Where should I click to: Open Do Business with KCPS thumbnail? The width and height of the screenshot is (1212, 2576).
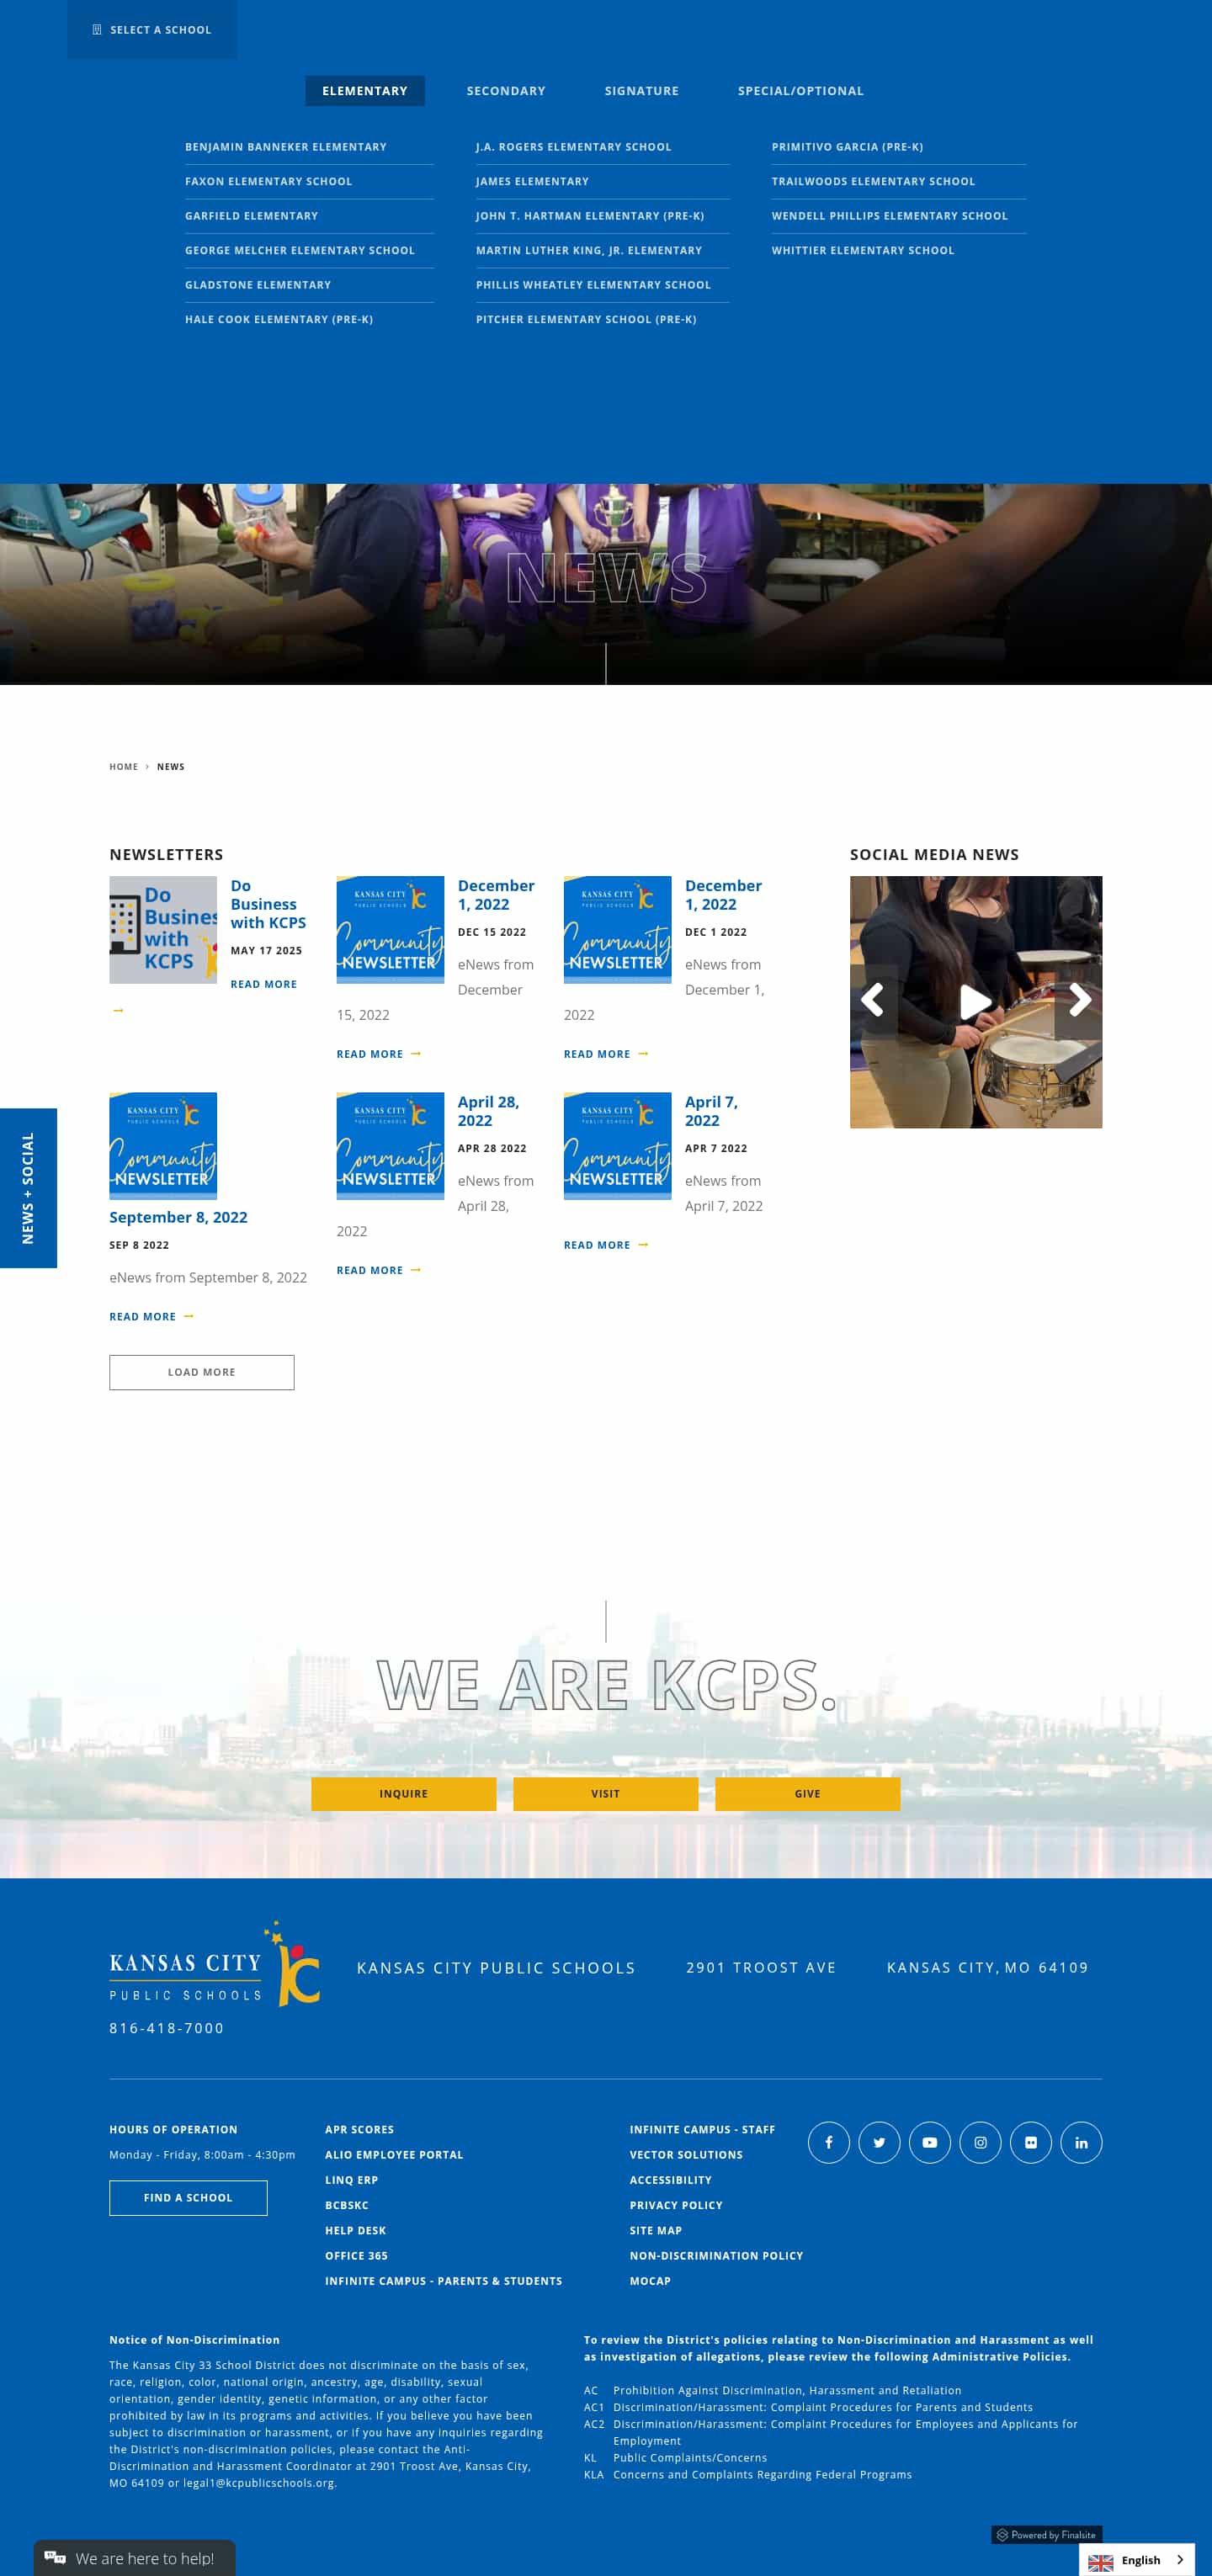tap(163, 930)
